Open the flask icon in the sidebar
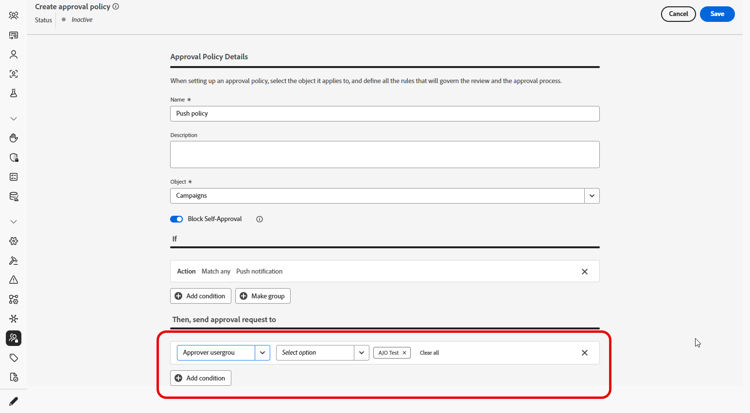The height and width of the screenshot is (413, 750). tap(14, 93)
